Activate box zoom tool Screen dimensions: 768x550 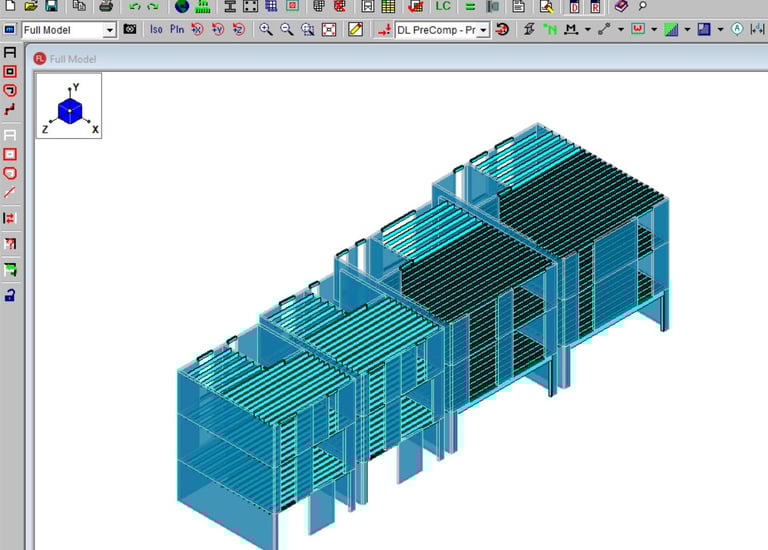pos(308,29)
